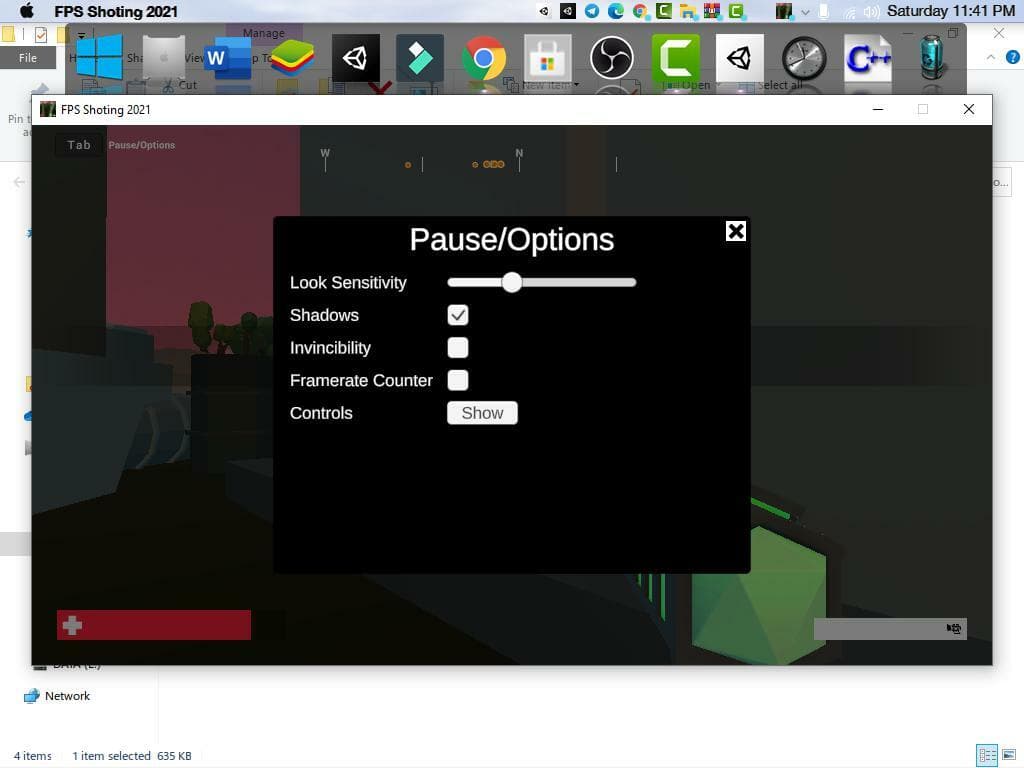
Task: Click the Tab key hint in the game HUD
Action: pos(79,145)
